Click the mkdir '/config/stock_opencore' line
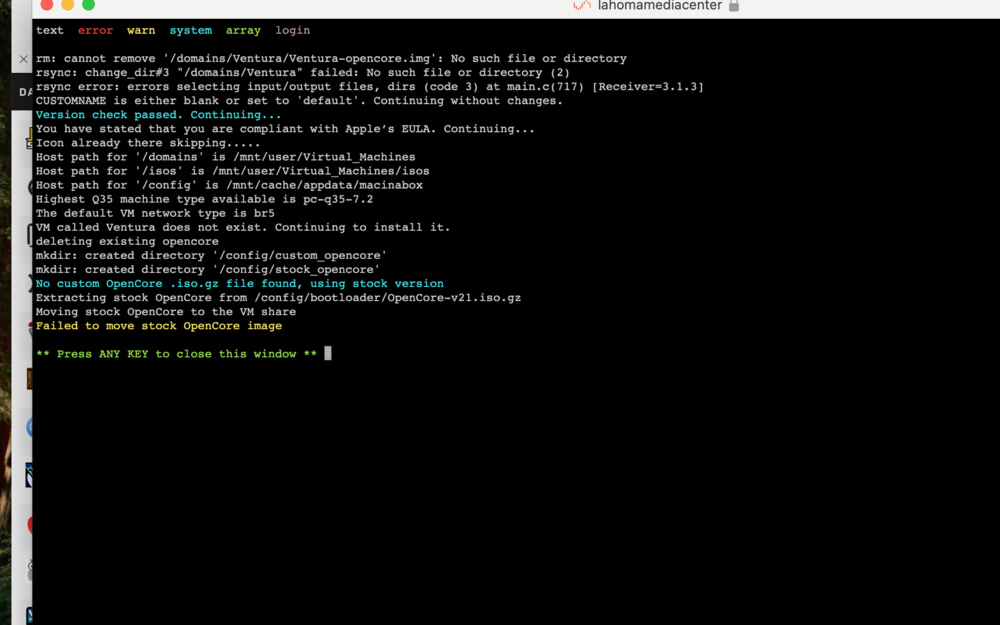This screenshot has height=625, width=1000. pyautogui.click(x=208, y=269)
